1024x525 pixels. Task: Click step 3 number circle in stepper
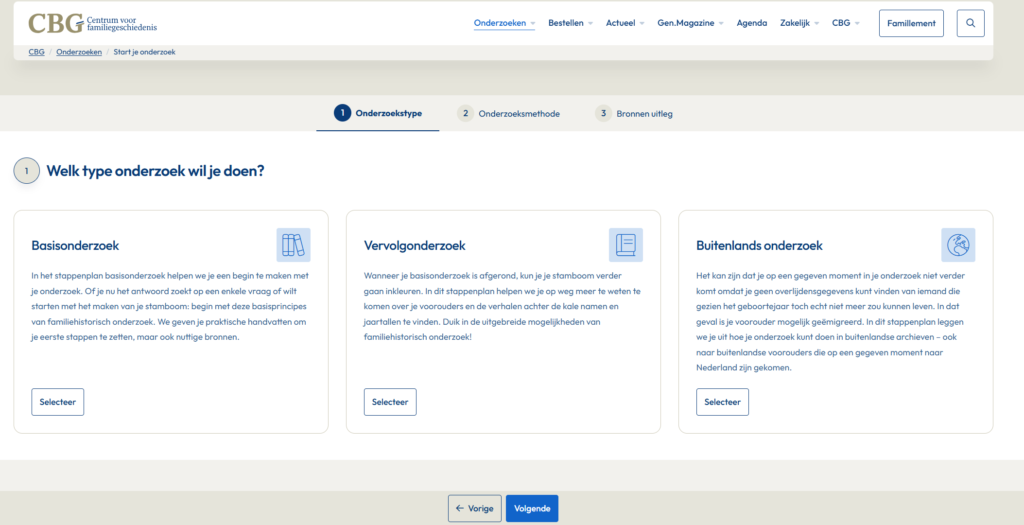(603, 114)
